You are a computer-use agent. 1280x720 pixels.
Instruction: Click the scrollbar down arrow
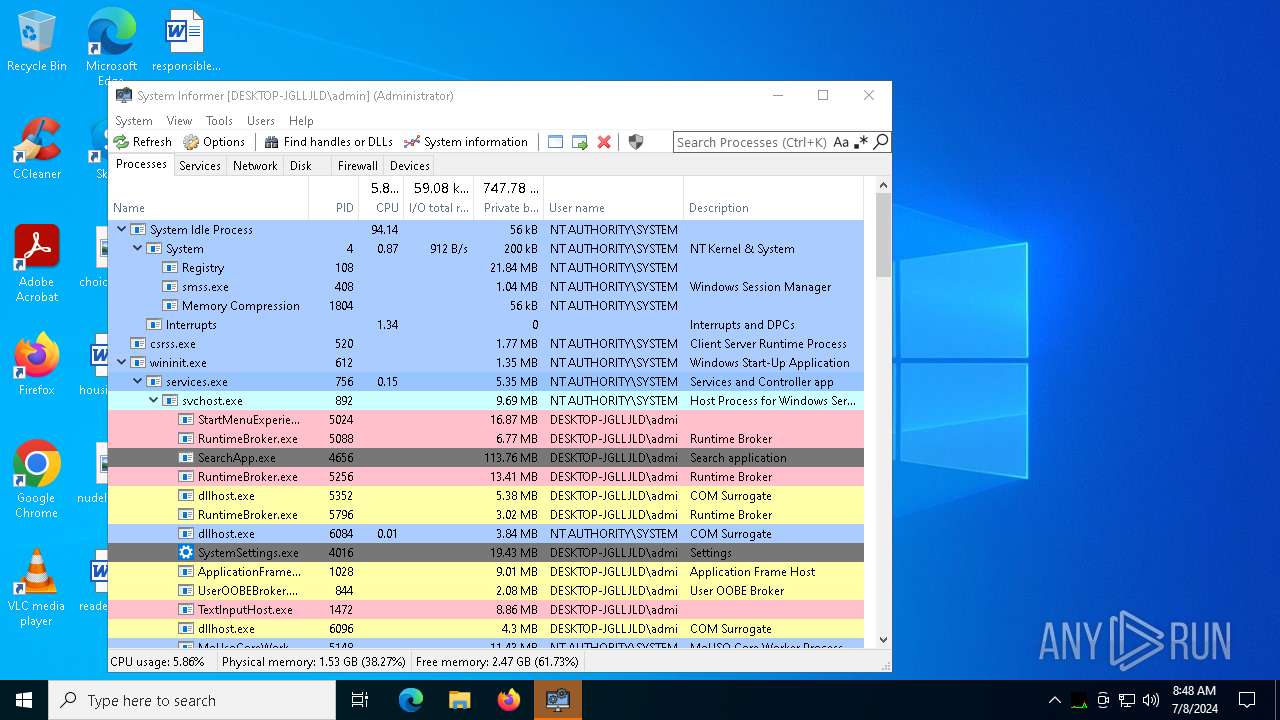click(x=883, y=640)
